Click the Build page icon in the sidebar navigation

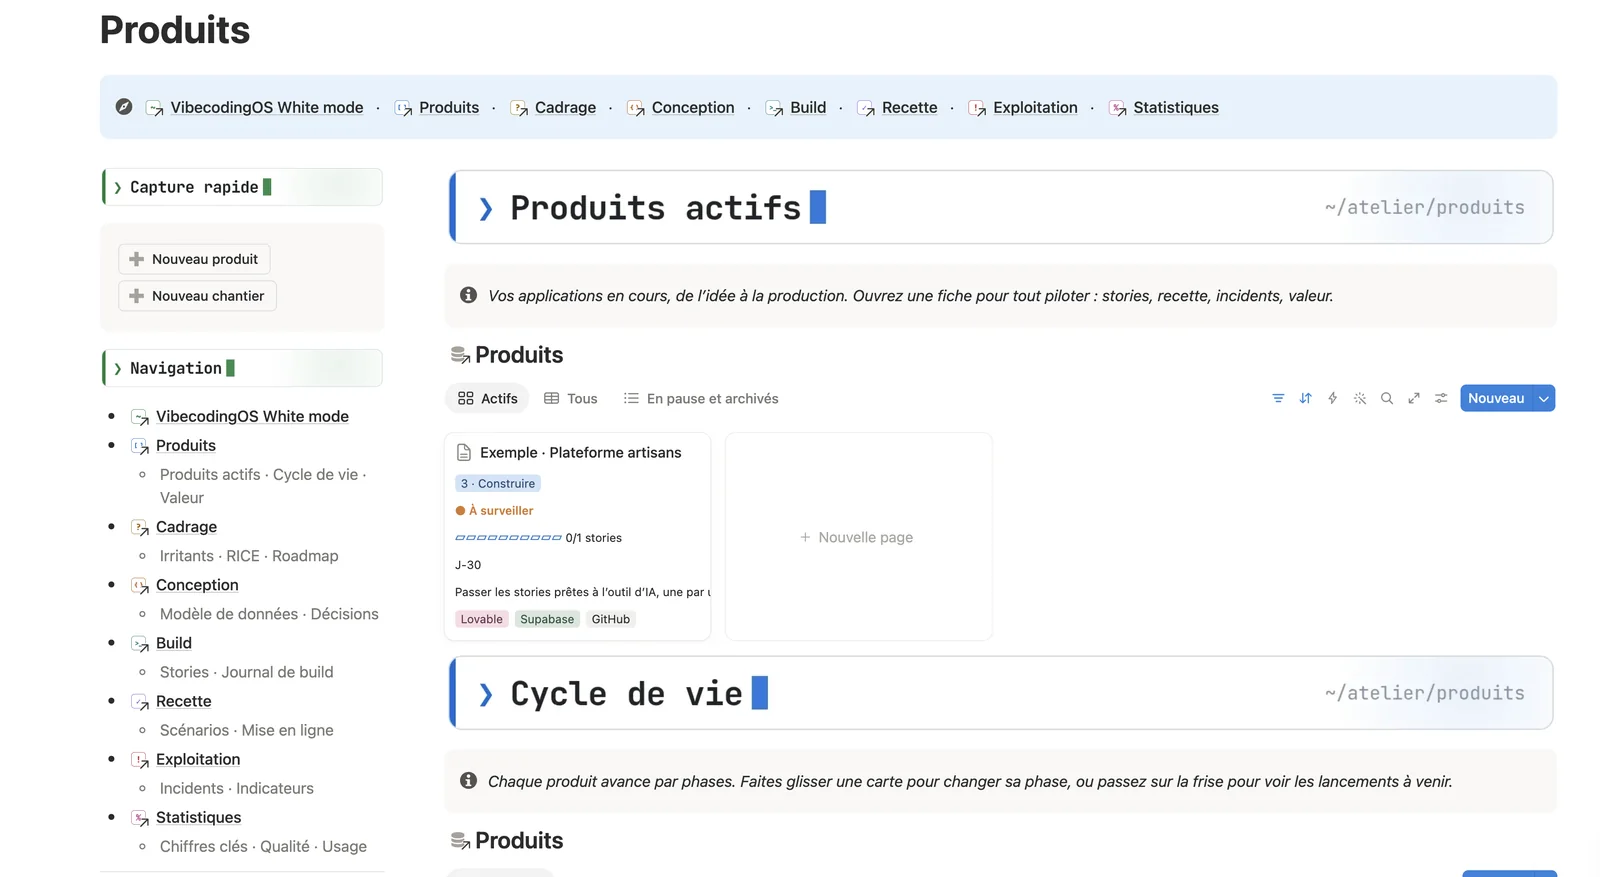pos(140,644)
